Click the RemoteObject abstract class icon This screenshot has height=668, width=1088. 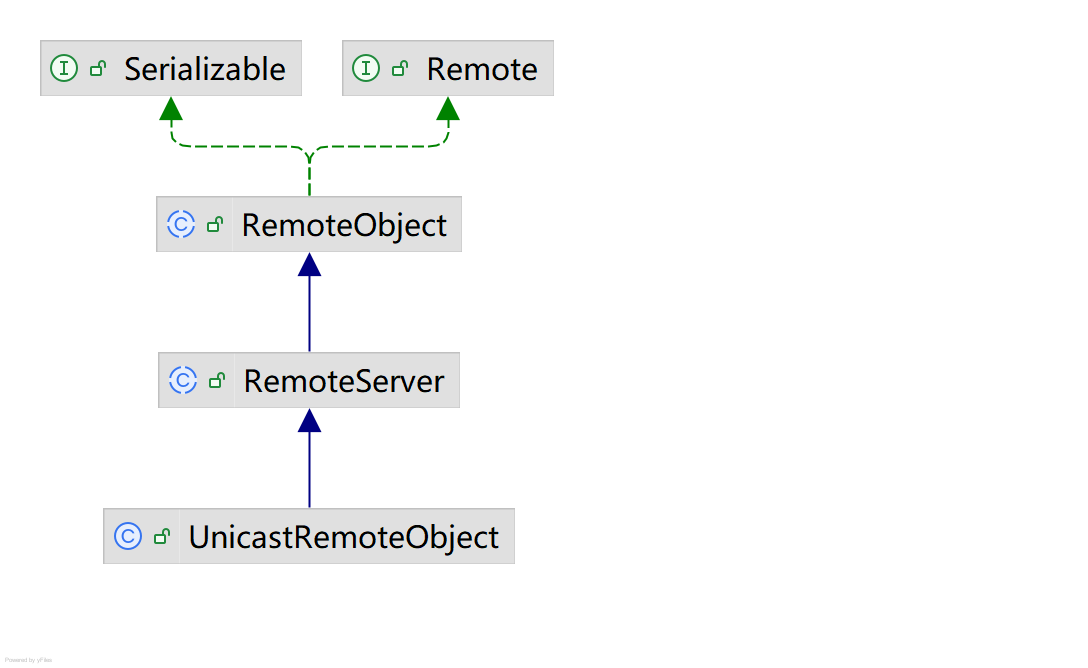[x=181, y=224]
